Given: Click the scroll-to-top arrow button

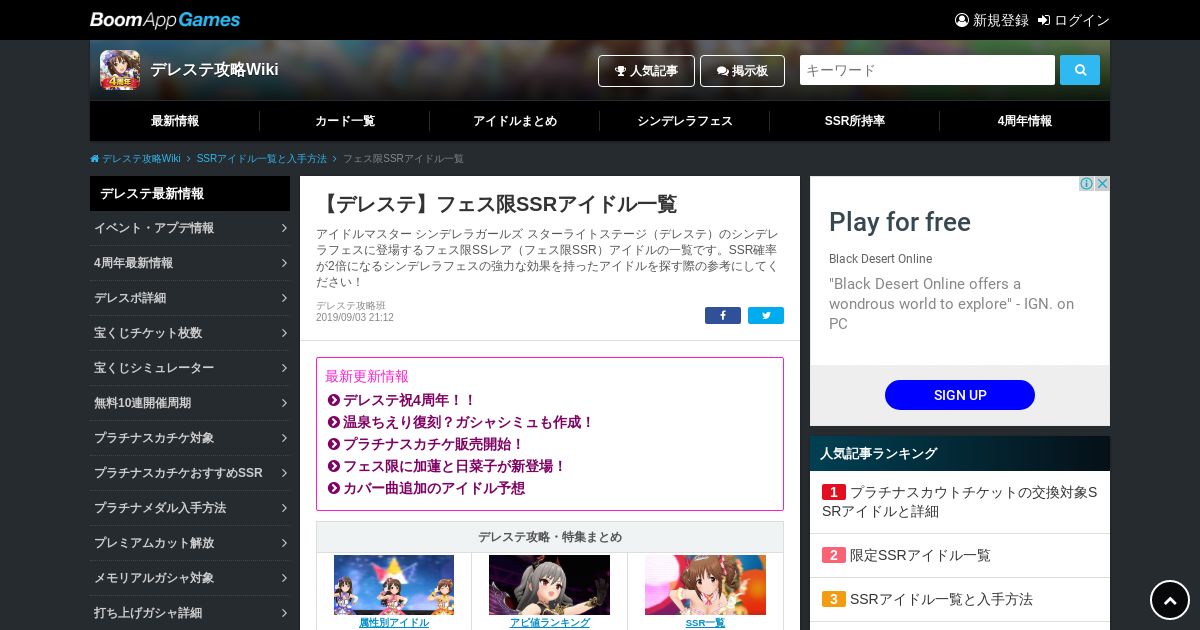Looking at the screenshot, I should pyautogui.click(x=1170, y=600).
